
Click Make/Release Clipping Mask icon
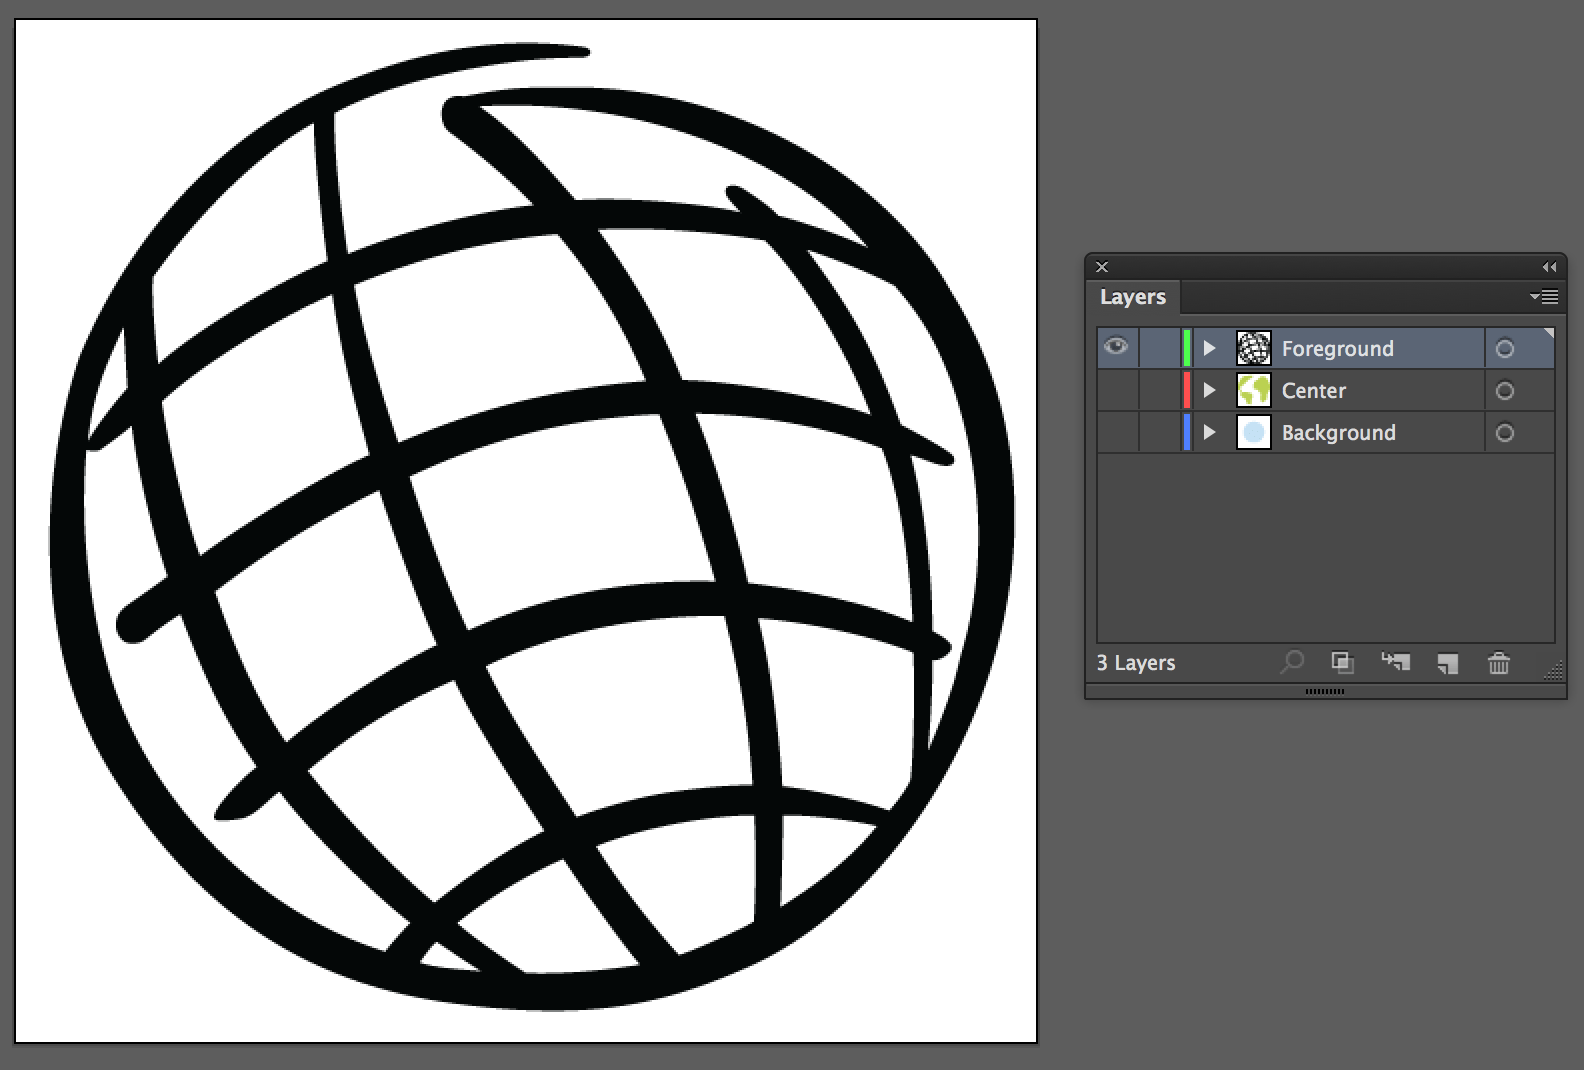(1342, 662)
